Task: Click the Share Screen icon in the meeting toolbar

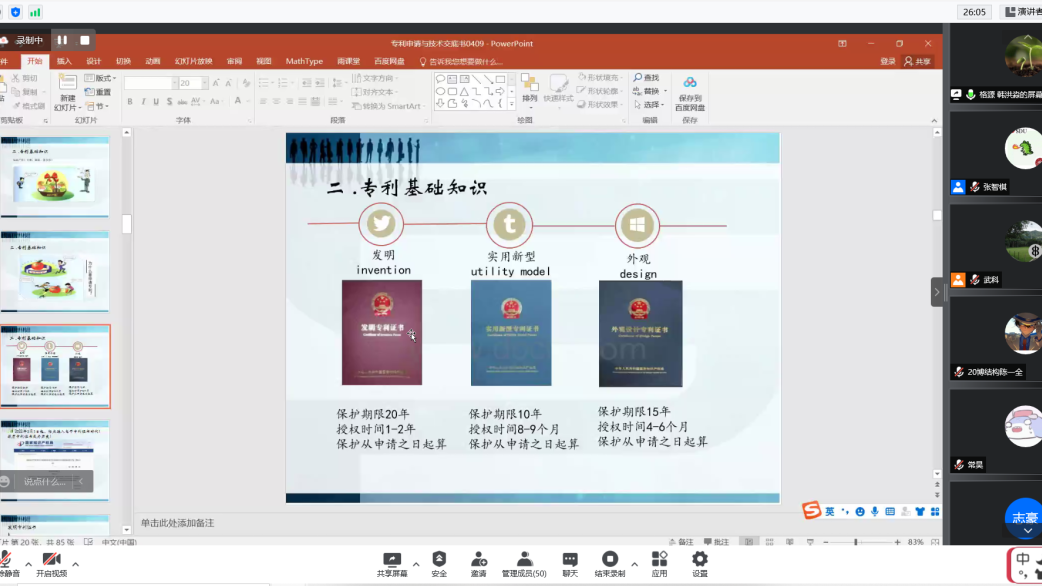Action: (x=391, y=559)
